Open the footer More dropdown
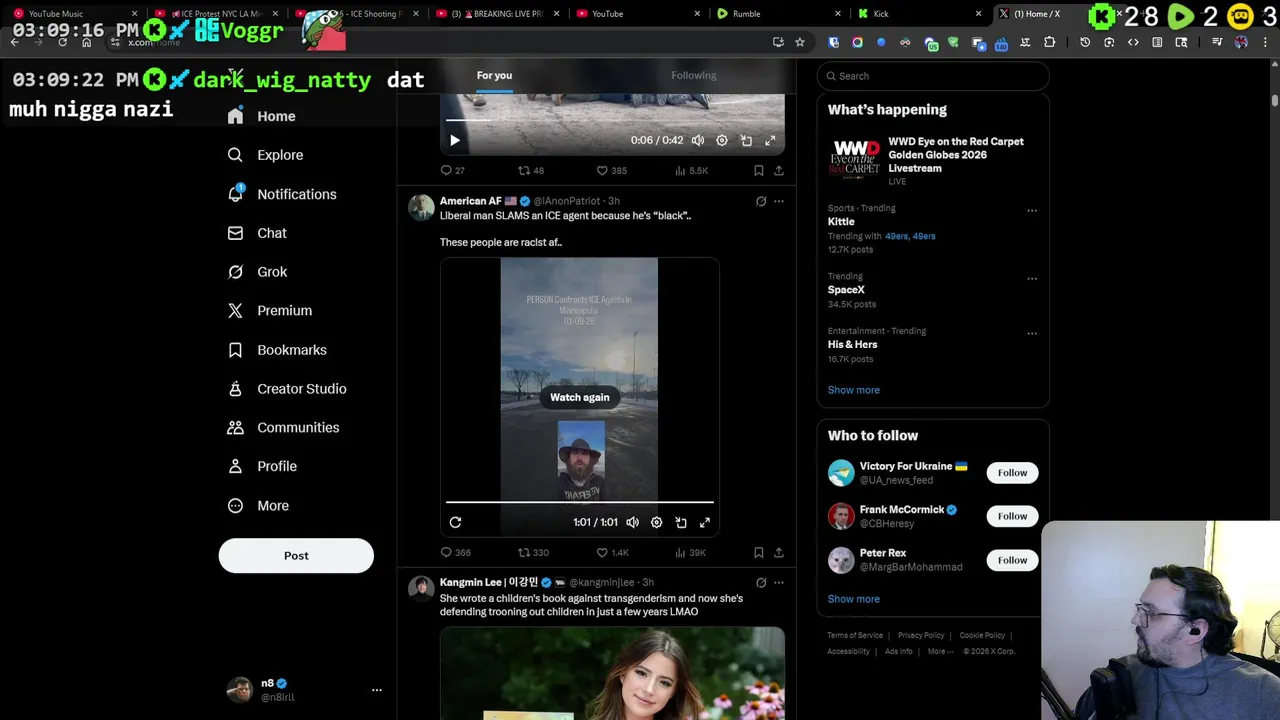 (940, 651)
